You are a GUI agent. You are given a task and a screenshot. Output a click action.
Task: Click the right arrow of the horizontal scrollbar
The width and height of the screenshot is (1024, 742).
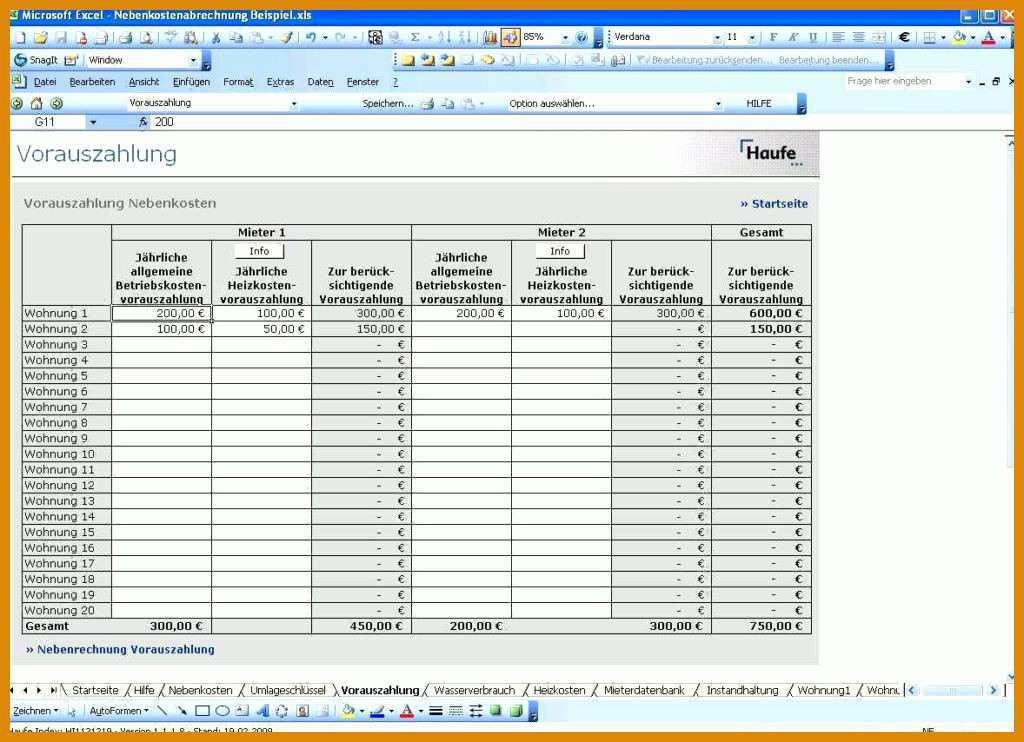tap(993, 690)
